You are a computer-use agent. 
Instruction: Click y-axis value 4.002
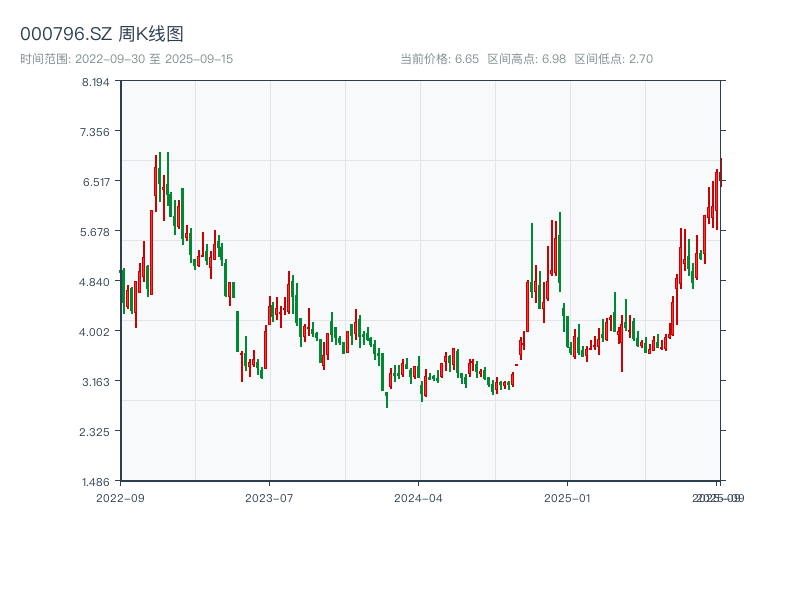pos(94,332)
